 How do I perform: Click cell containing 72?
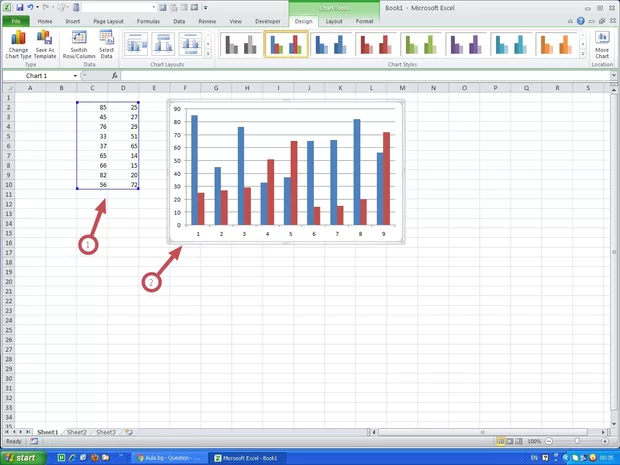(123, 185)
